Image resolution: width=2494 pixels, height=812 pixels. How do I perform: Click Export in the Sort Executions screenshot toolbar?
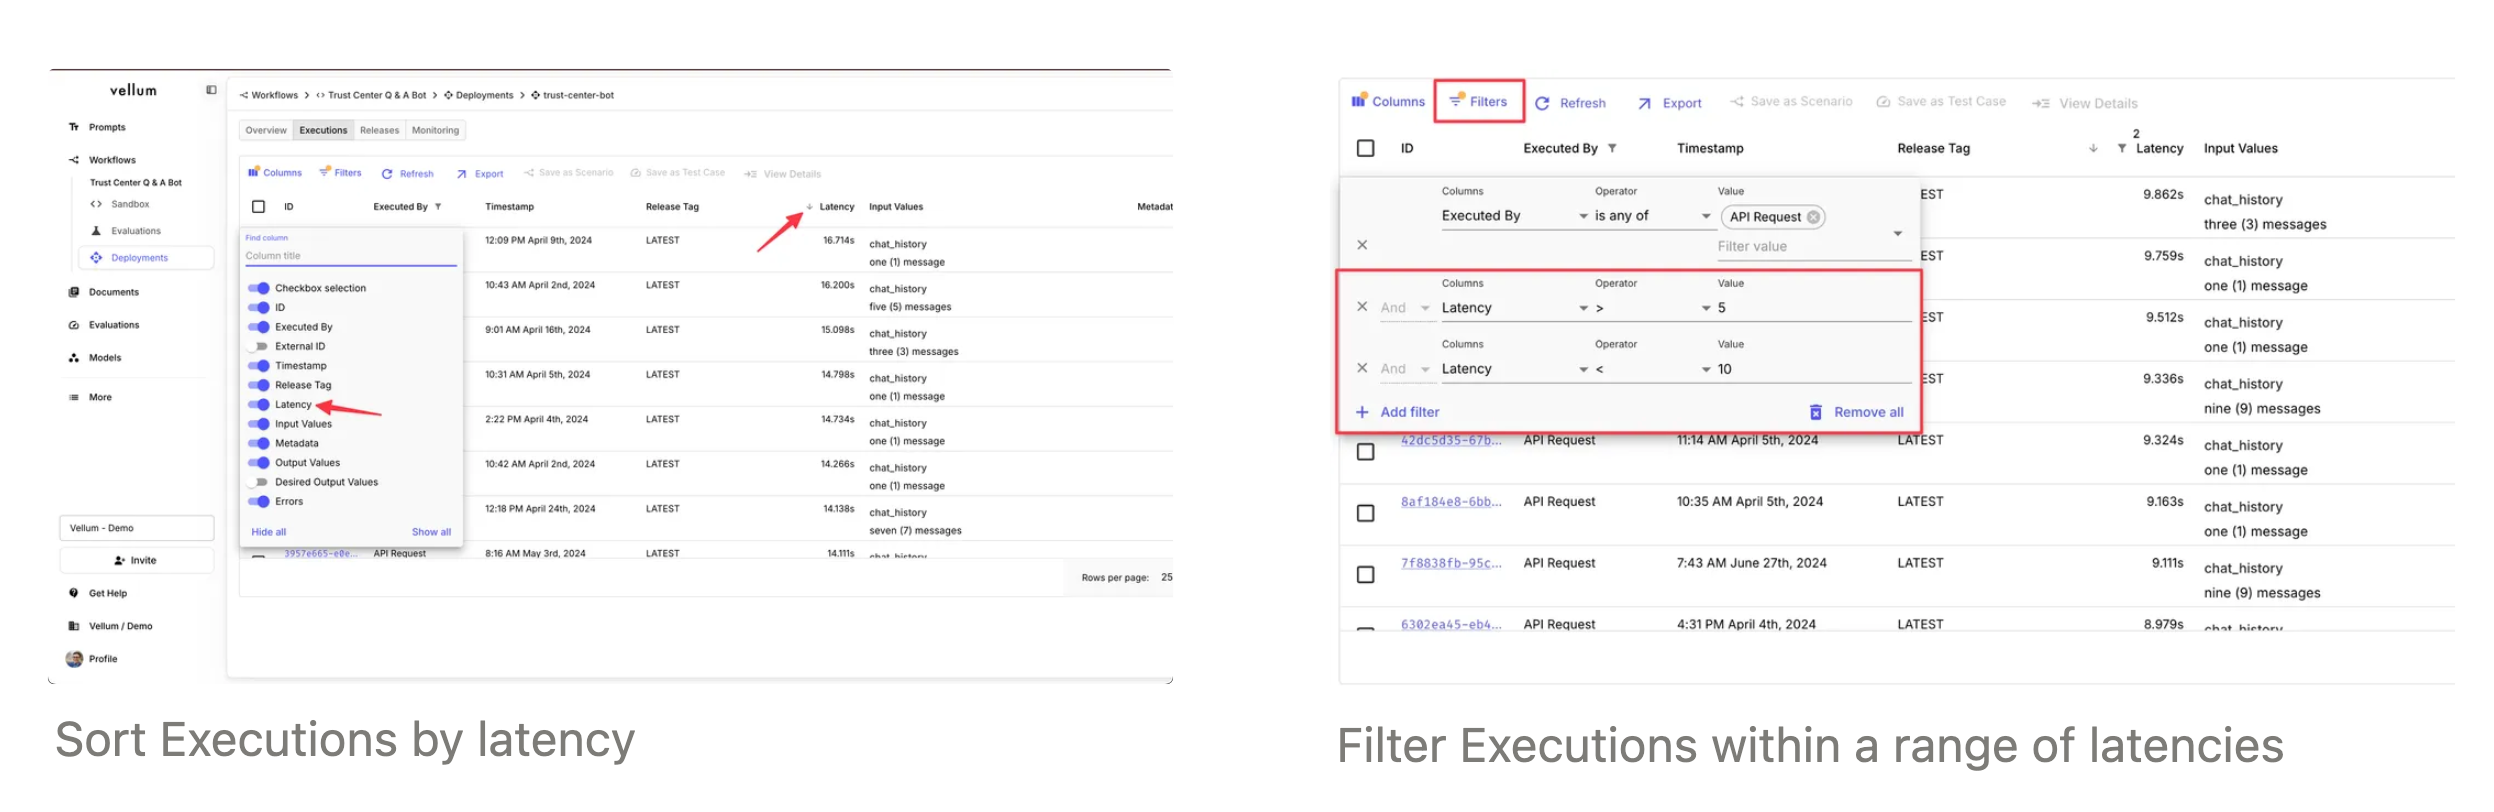coord(480,174)
